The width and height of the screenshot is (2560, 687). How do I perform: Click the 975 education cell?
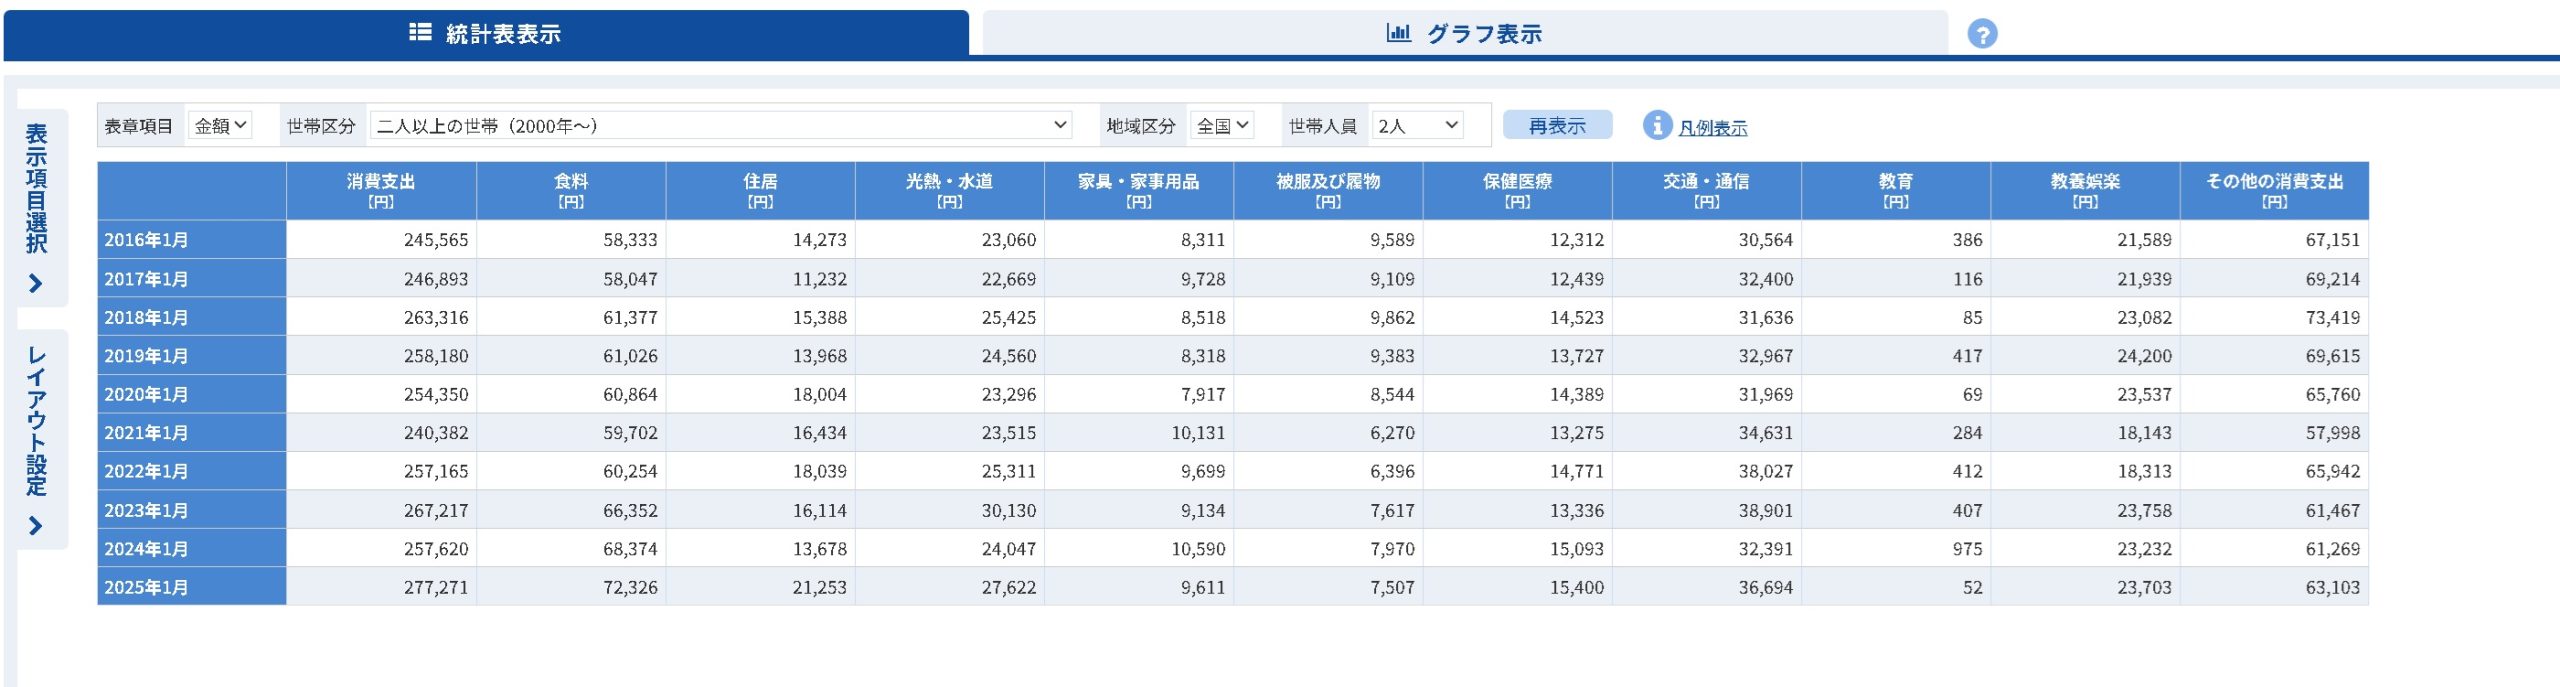tap(1896, 549)
